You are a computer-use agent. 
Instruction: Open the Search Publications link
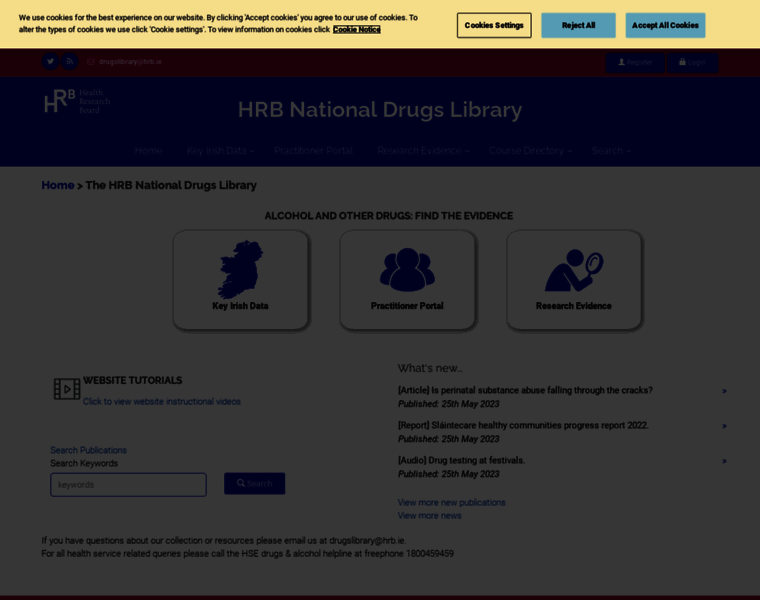[88, 450]
